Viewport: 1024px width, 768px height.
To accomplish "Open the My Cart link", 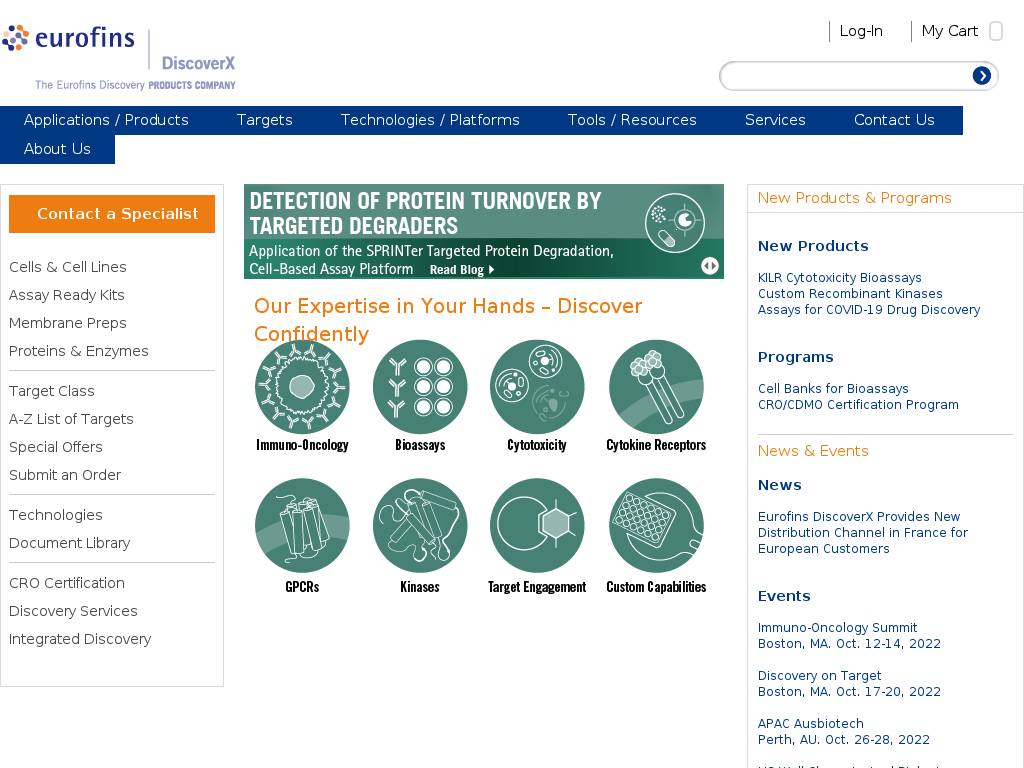I will click(x=949, y=31).
